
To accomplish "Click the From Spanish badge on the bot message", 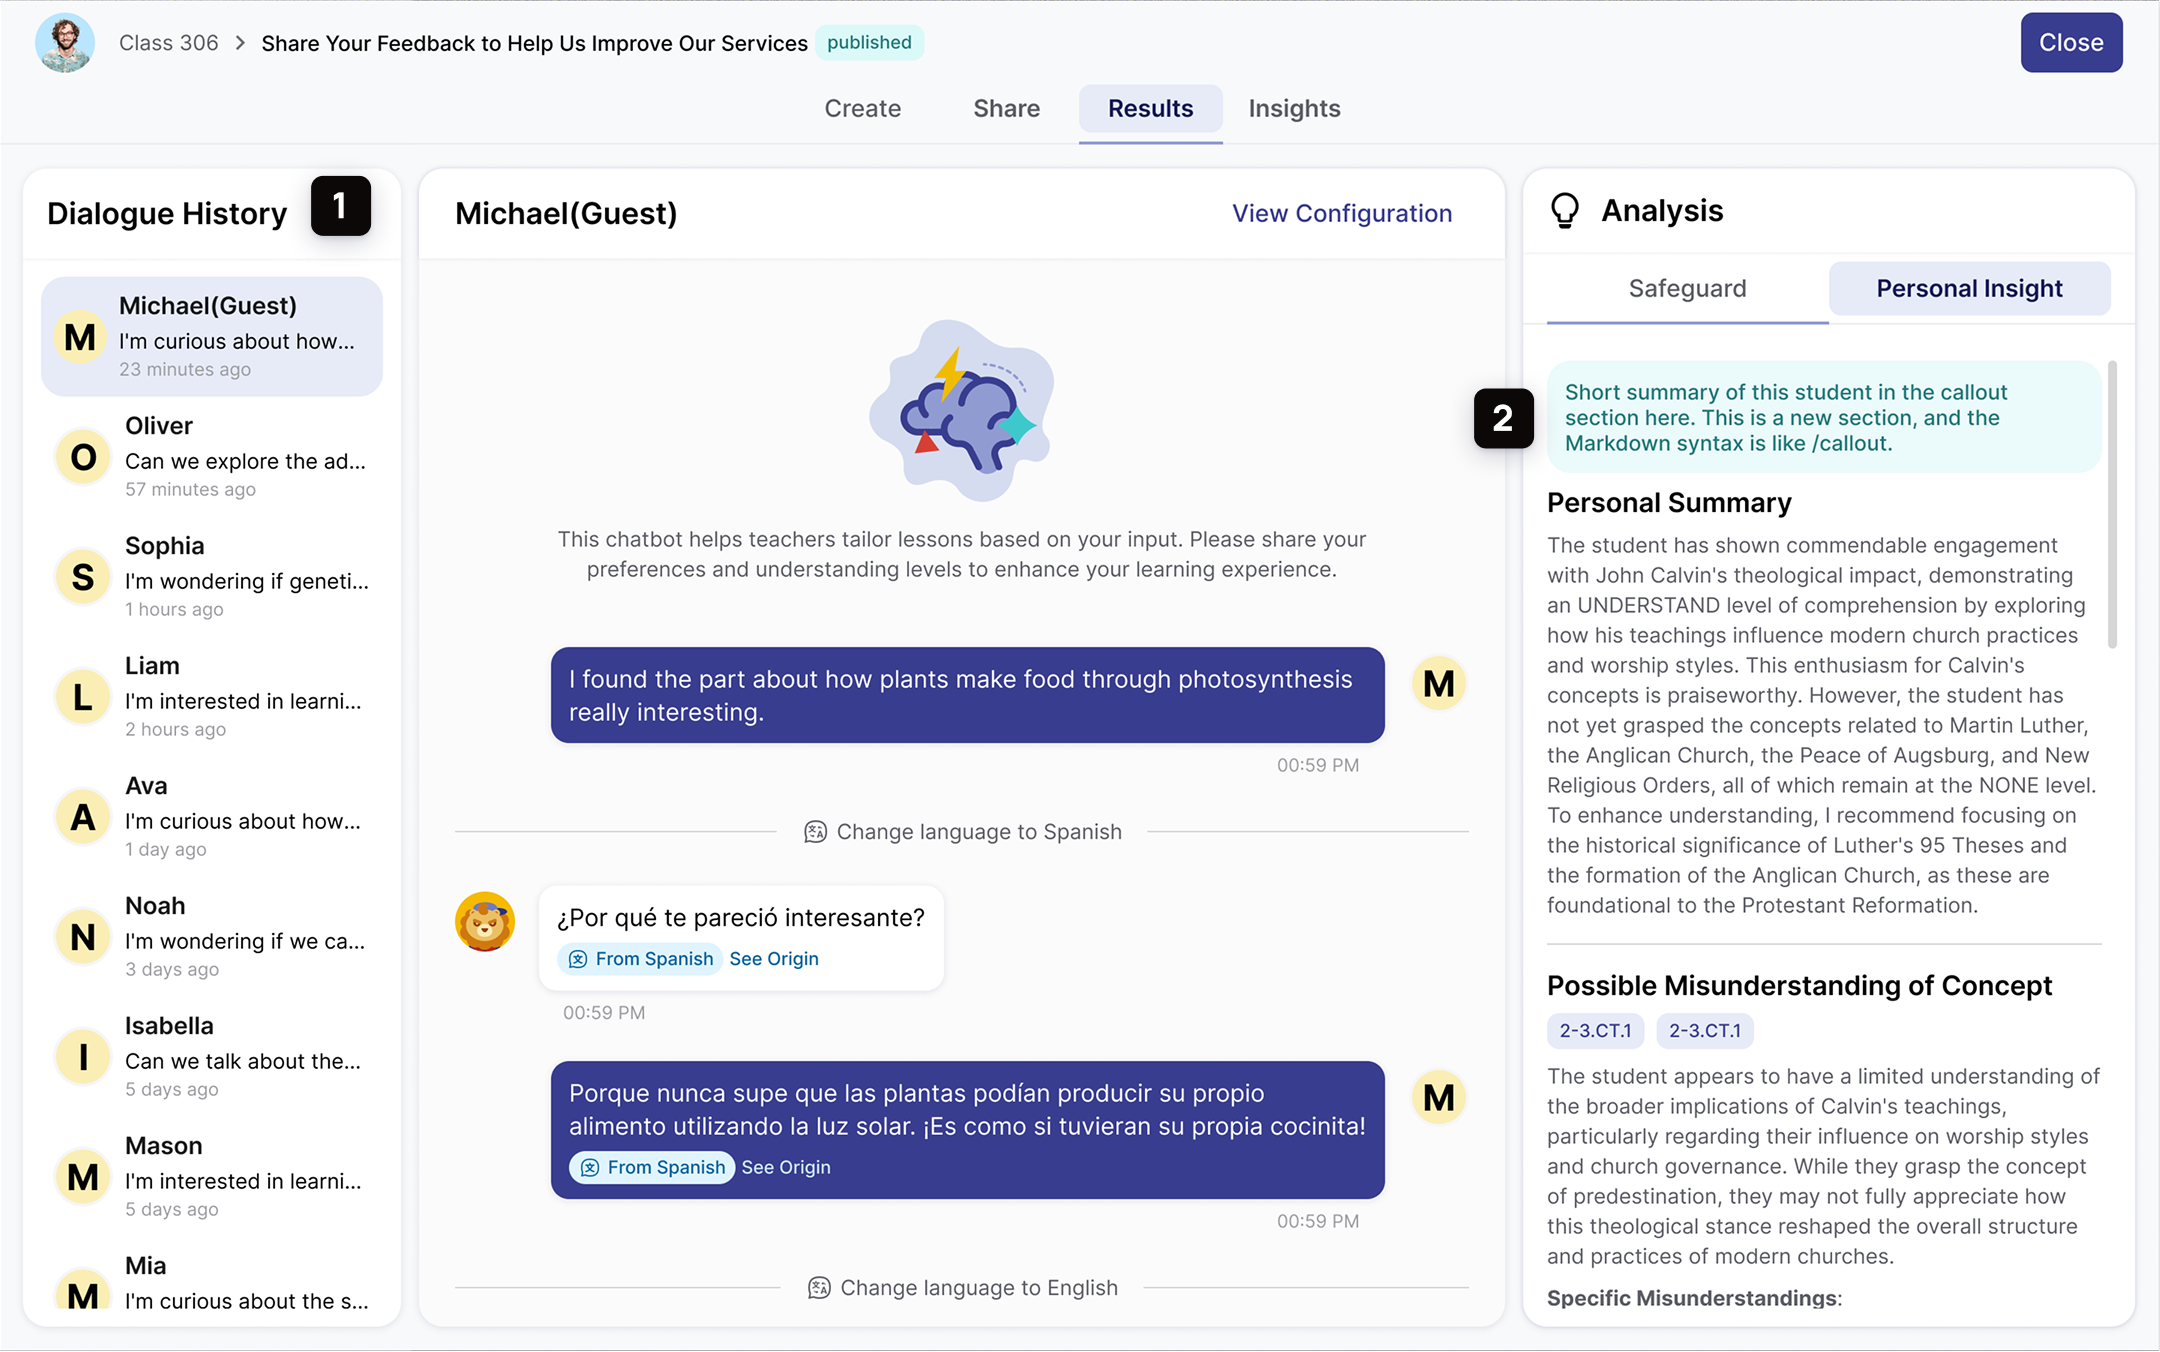I will point(640,959).
